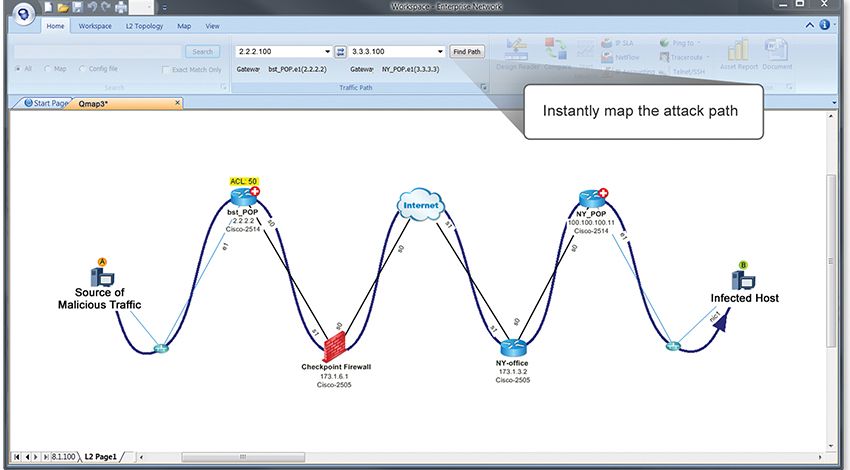Select the bst_POP router icon
Screen dimensions: 850x470
(243, 196)
